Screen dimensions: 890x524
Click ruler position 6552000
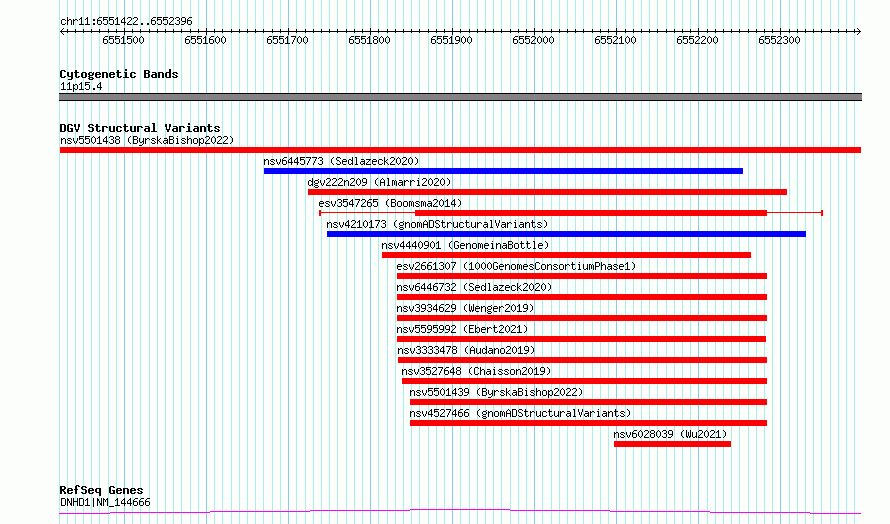[533, 40]
